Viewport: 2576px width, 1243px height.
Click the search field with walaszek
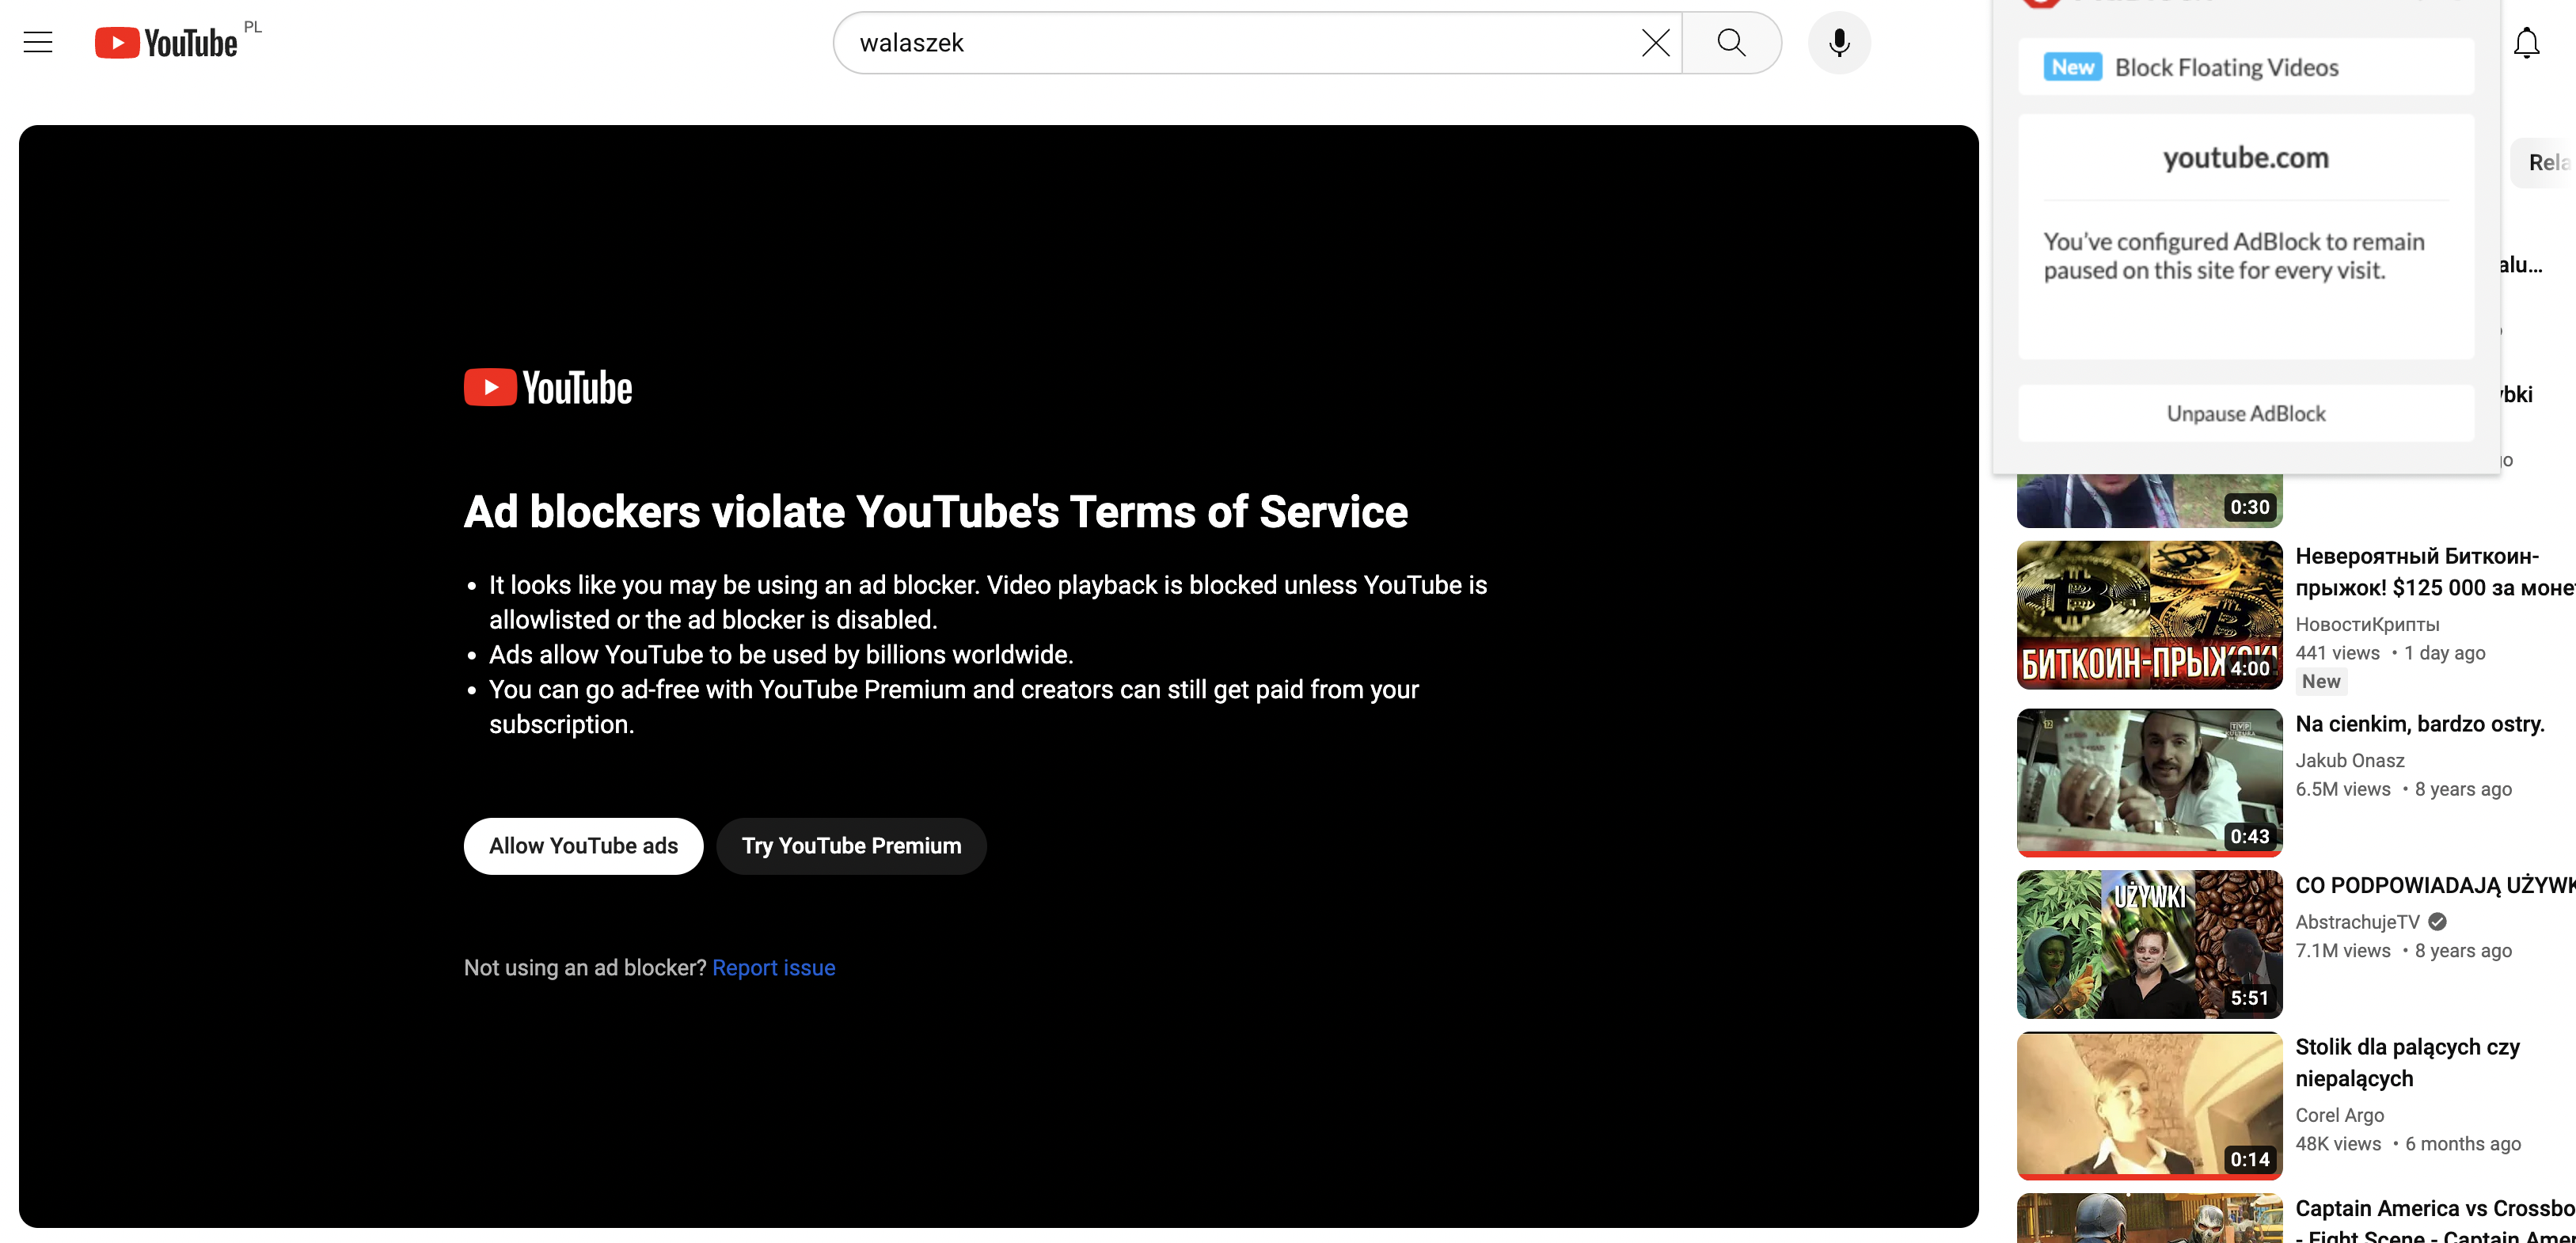click(x=1240, y=43)
